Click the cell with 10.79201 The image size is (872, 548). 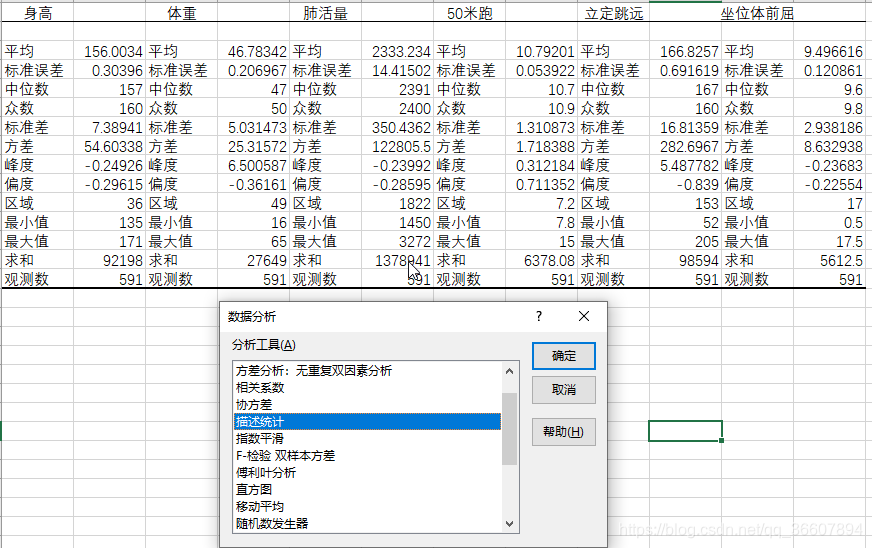(x=542, y=51)
